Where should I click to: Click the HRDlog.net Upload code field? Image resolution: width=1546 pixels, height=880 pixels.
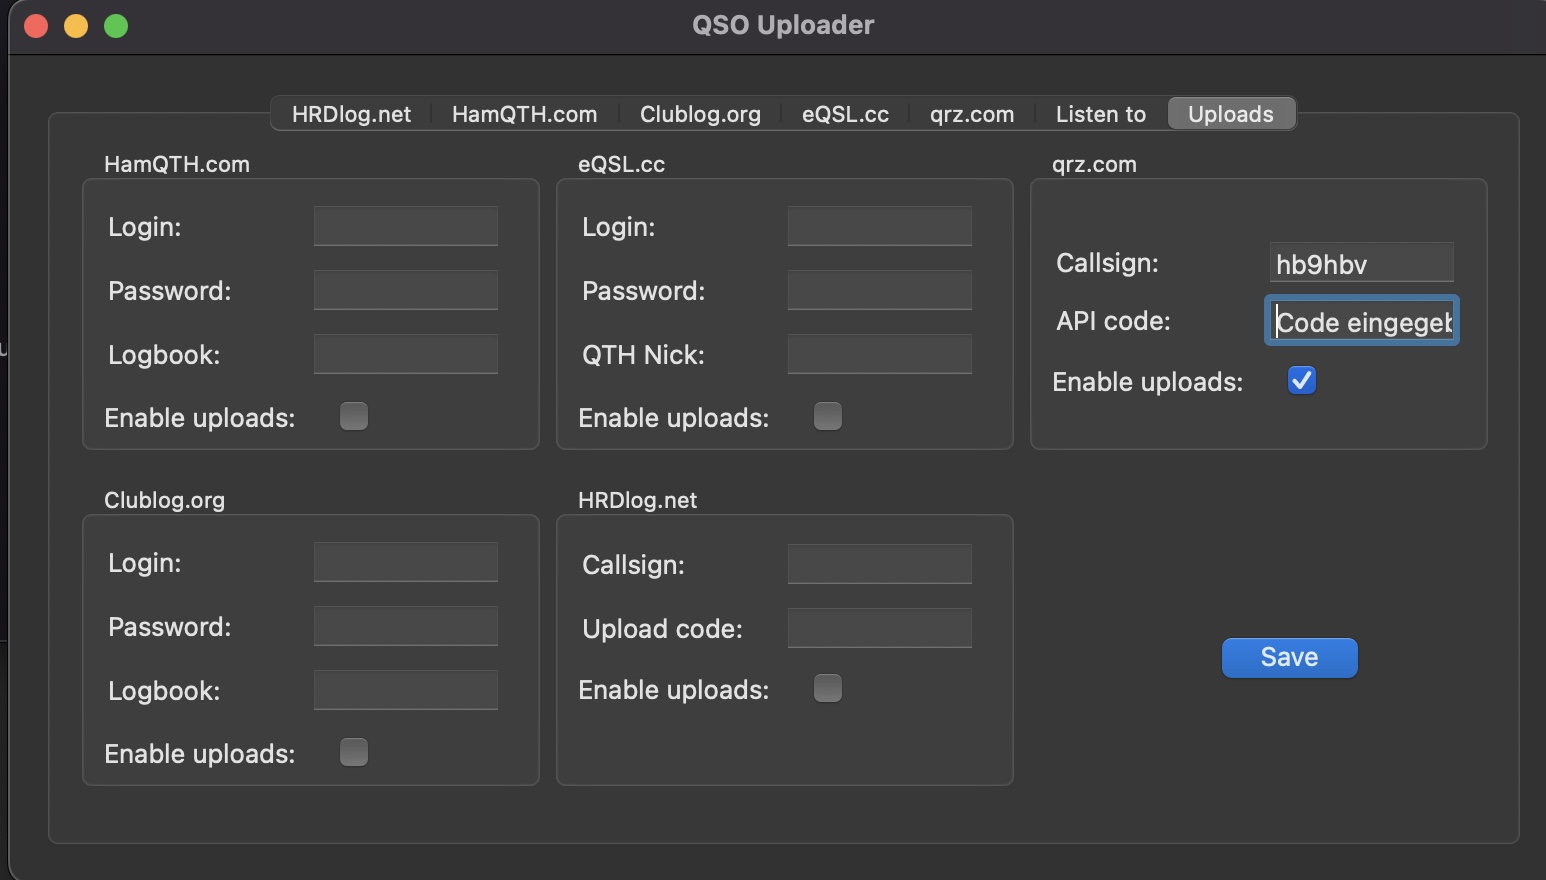point(879,628)
